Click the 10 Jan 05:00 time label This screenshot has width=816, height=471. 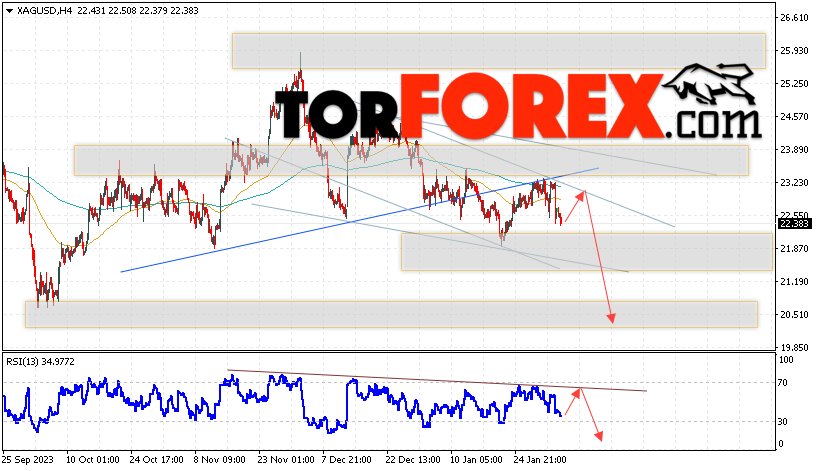[x=477, y=460]
